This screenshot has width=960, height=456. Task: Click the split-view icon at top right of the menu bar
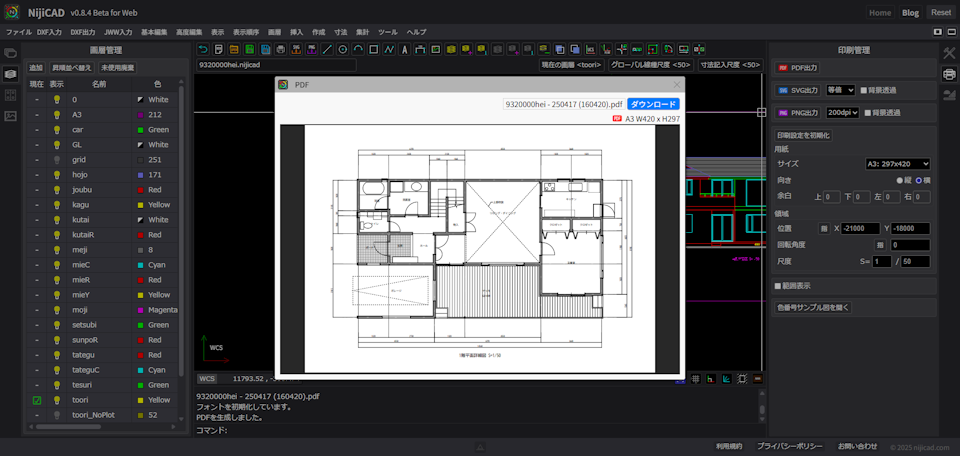click(937, 31)
